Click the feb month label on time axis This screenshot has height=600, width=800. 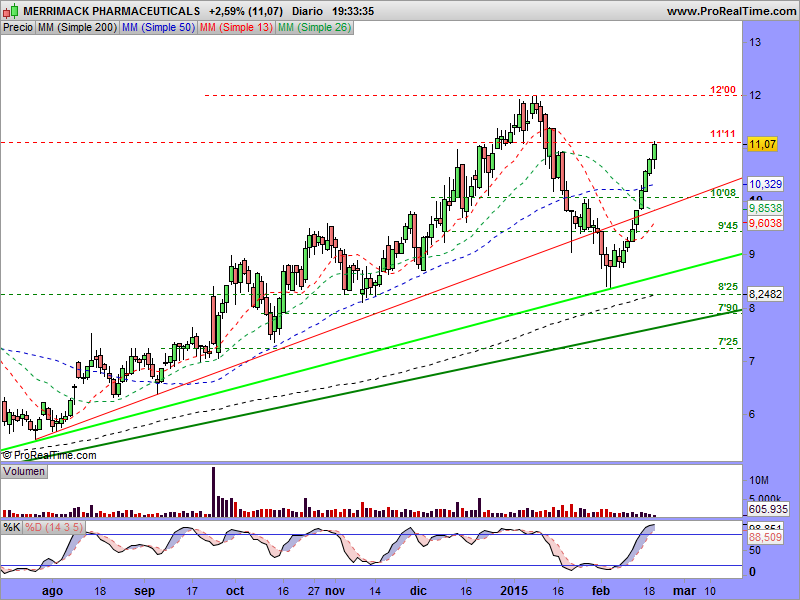[x=601, y=591]
